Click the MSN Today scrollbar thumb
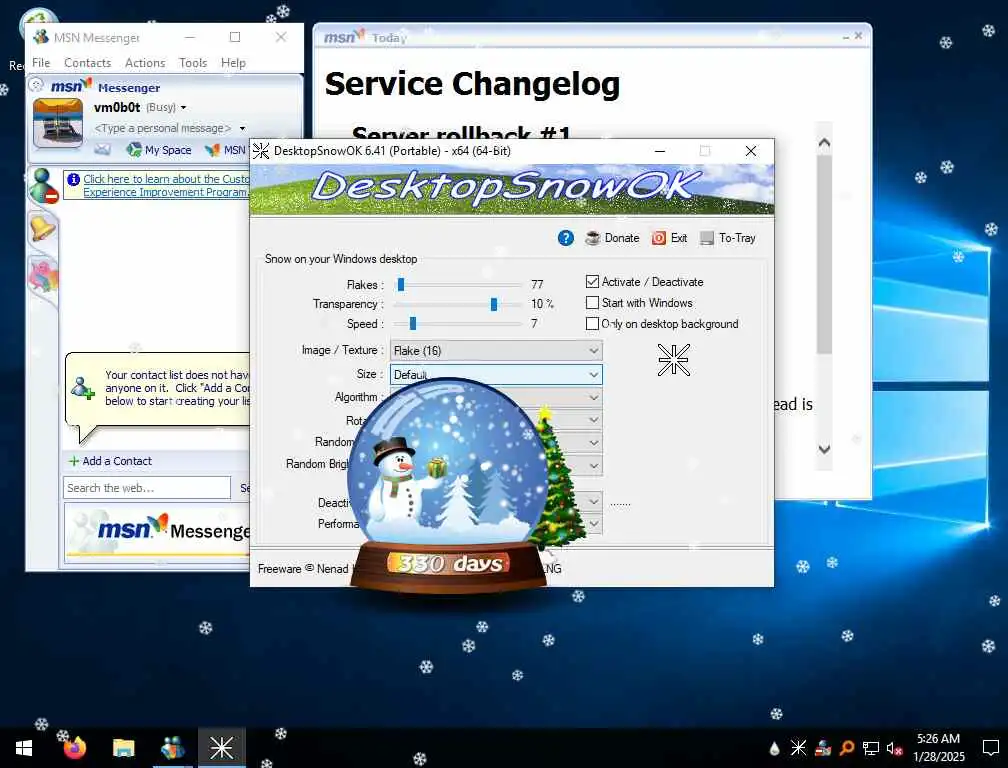The image size is (1008, 768). pos(824,254)
